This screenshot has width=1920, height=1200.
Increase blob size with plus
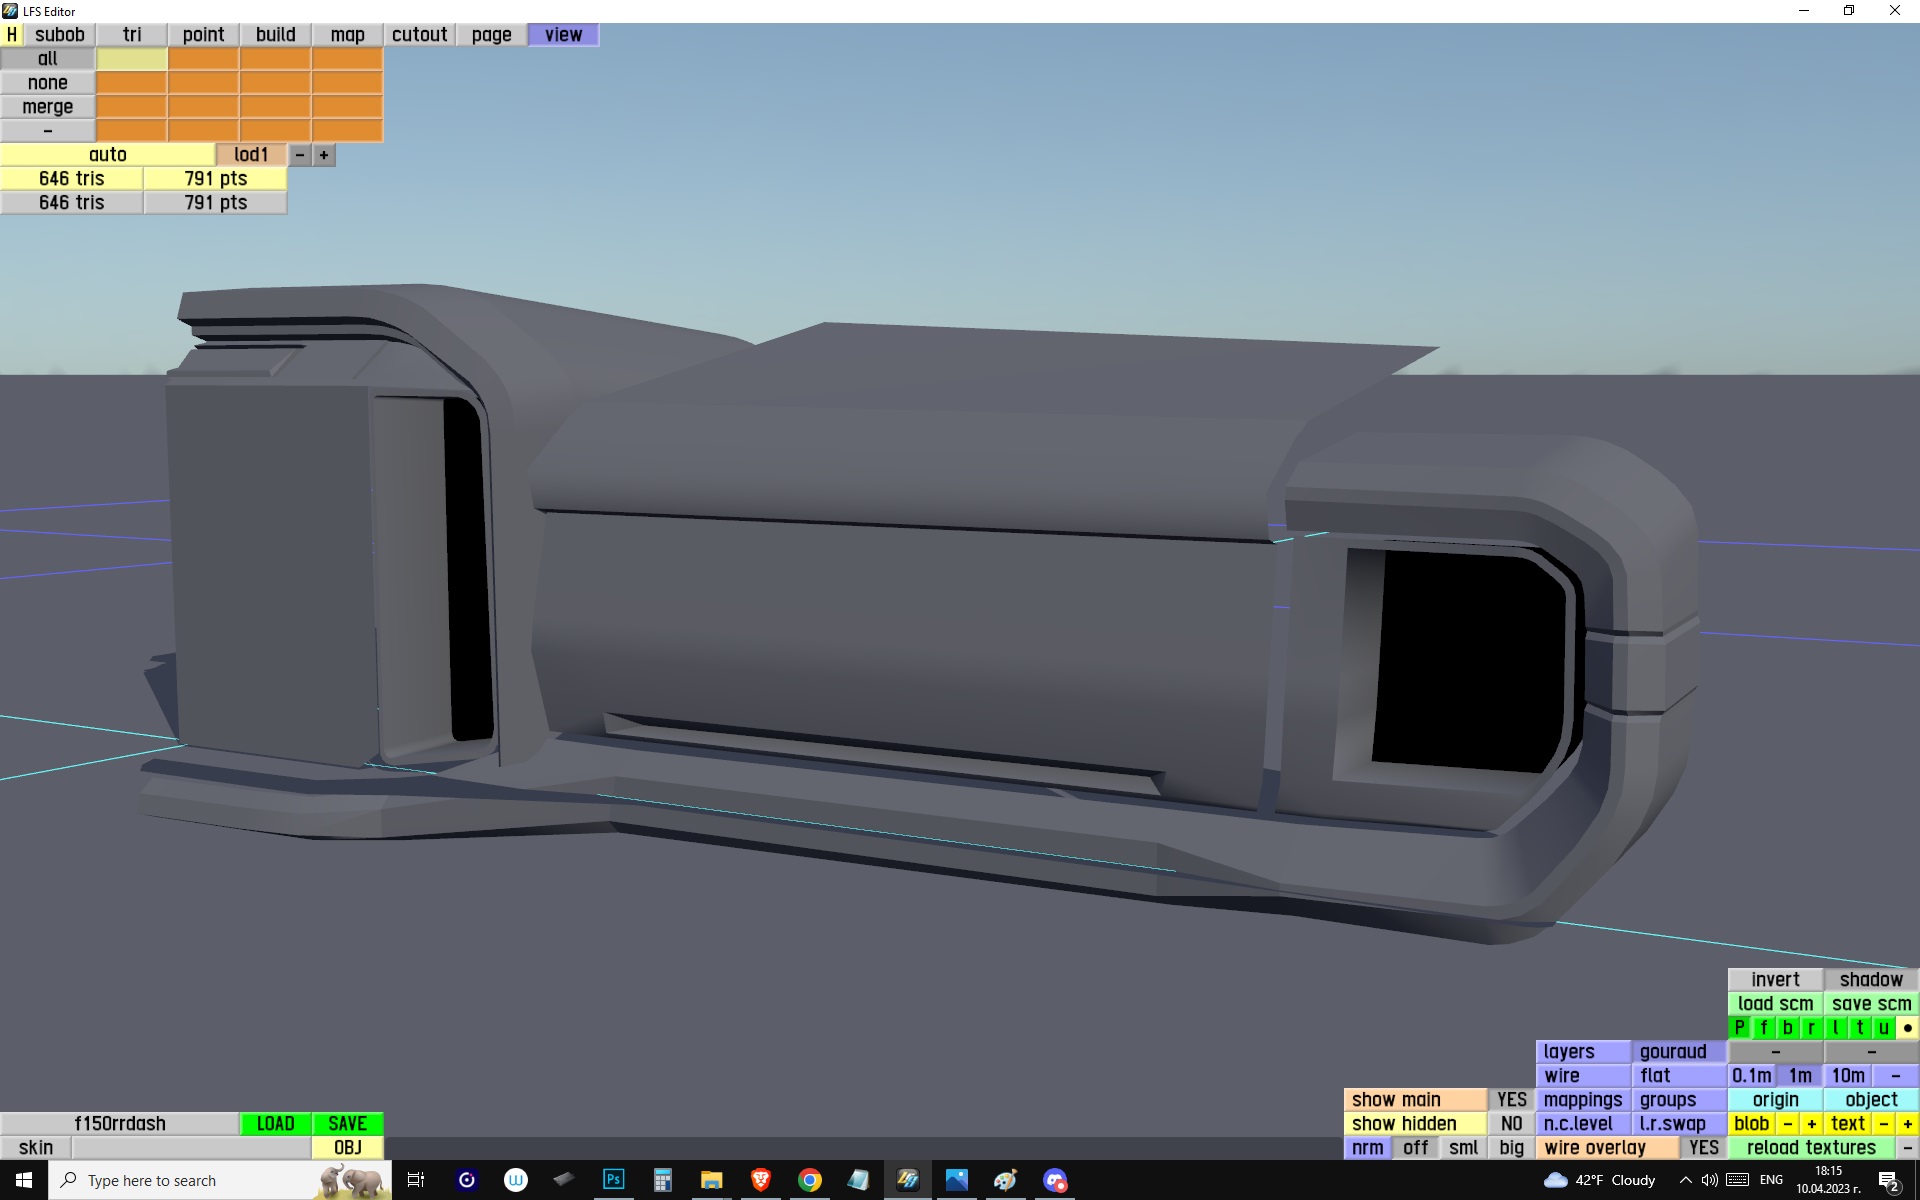point(1811,1124)
